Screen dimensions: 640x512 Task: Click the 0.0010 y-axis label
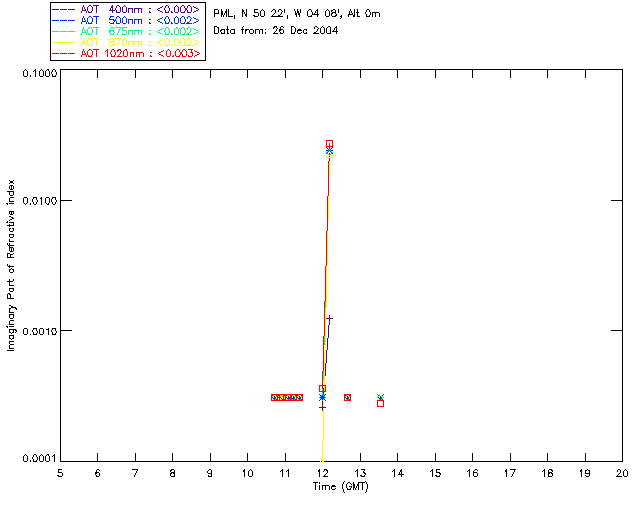click(39, 331)
